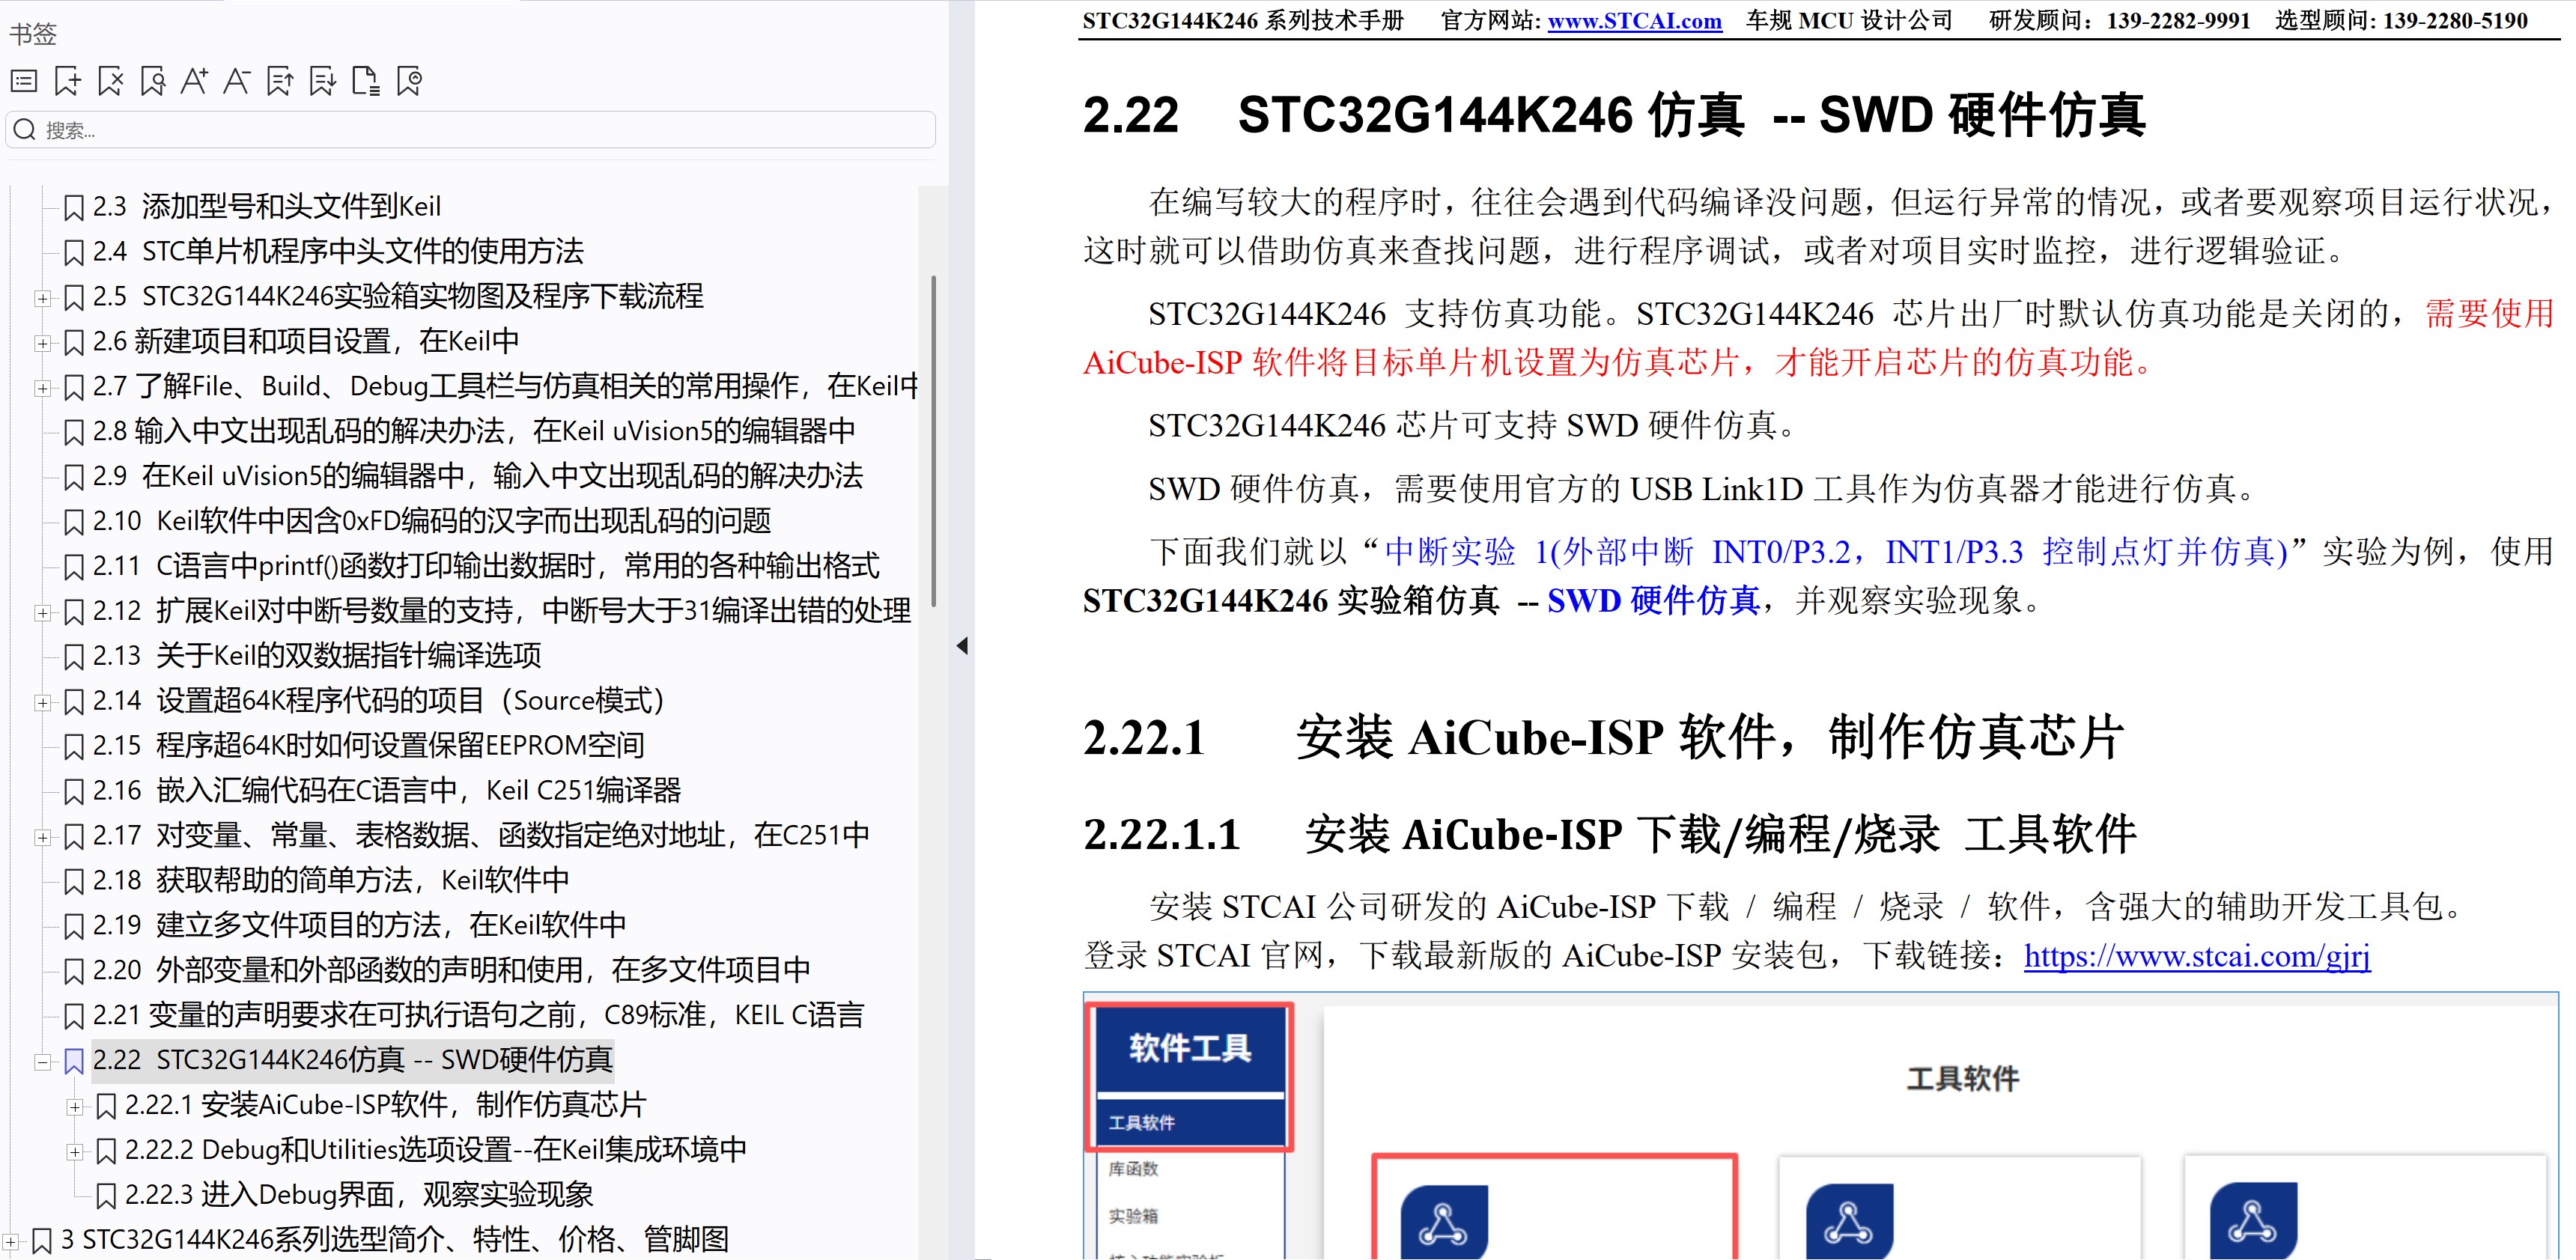Click the bookmark icon beside 2.18 entry

(73, 881)
